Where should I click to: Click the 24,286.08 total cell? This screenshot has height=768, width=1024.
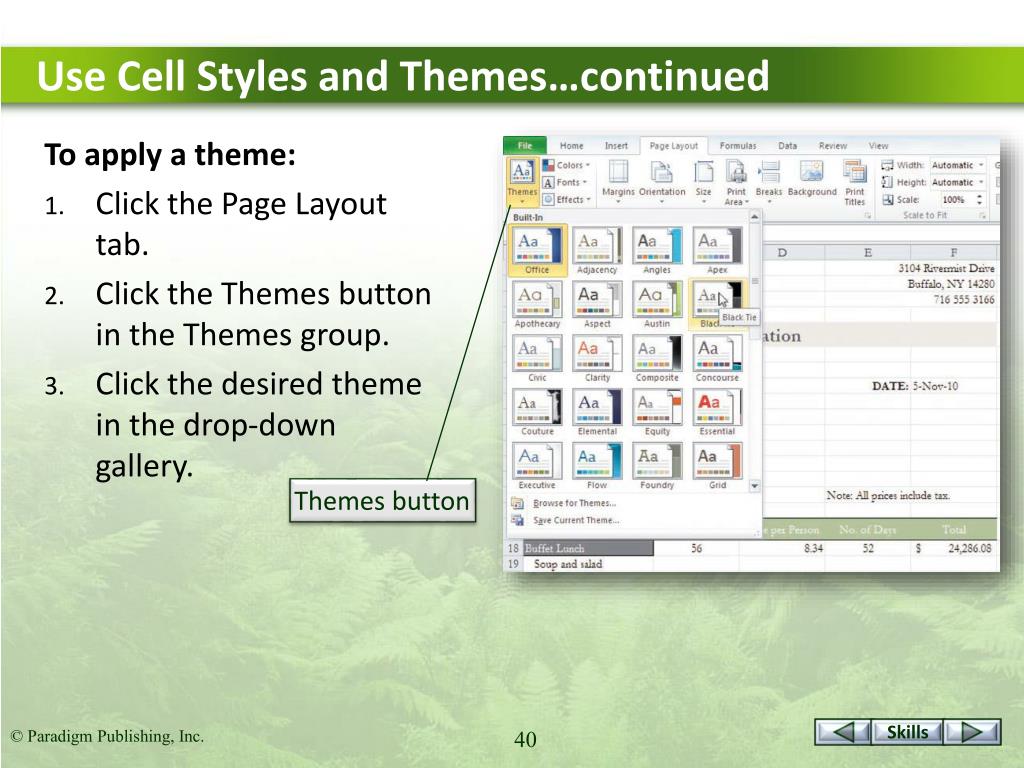tap(953, 549)
